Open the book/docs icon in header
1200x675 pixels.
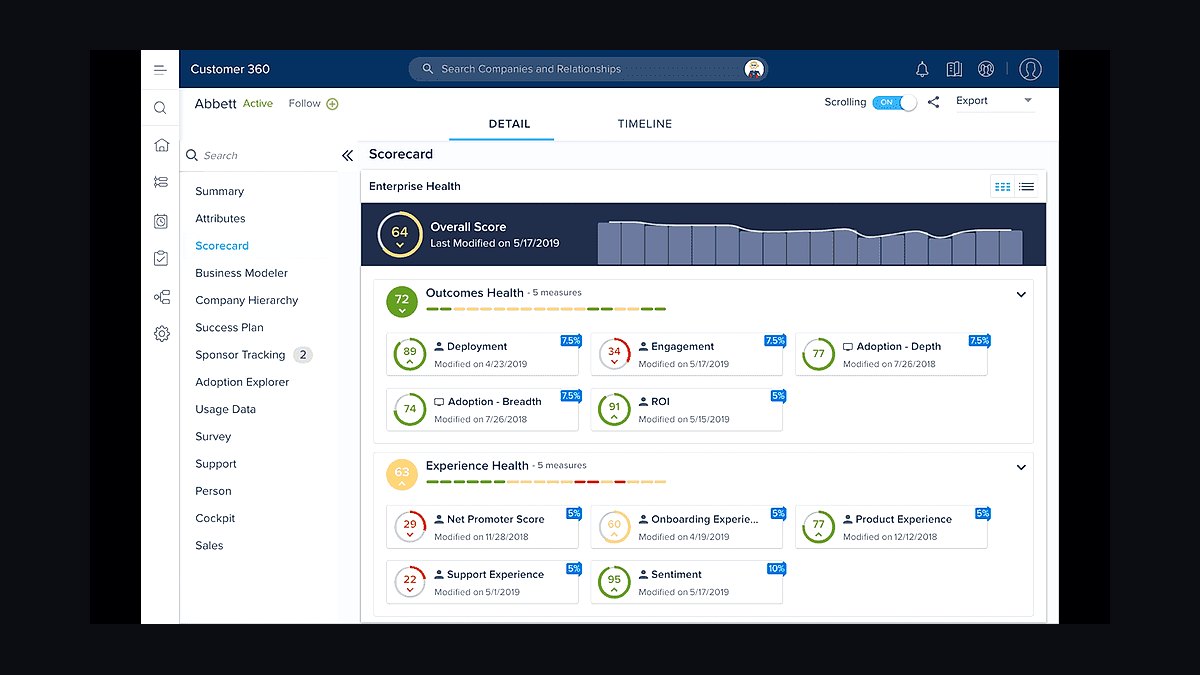click(954, 69)
